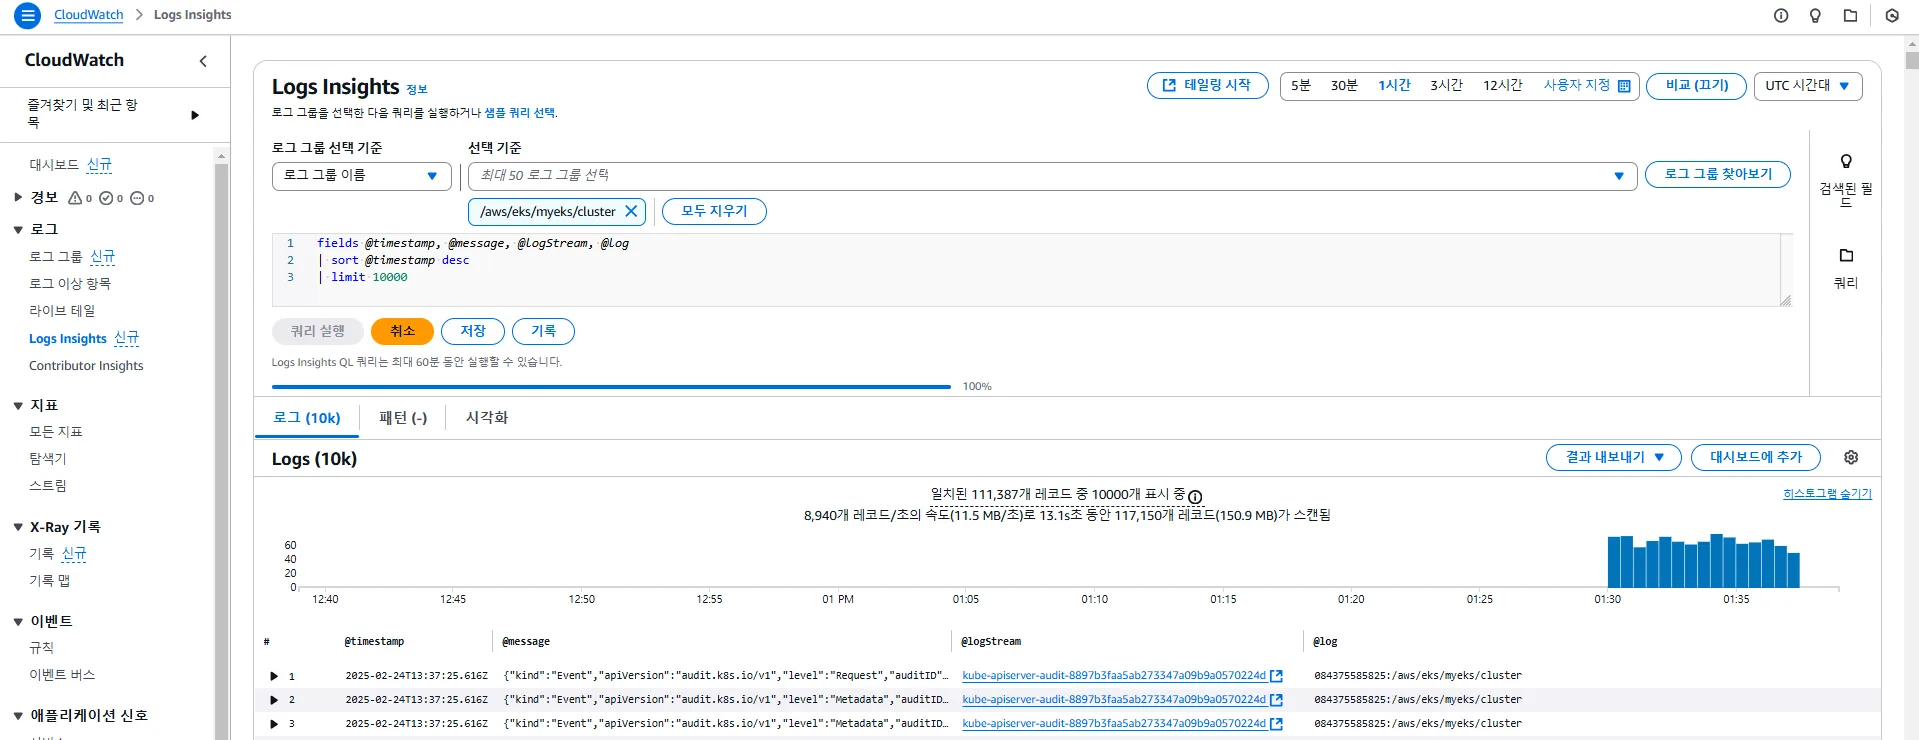
Task: Expand the favorites and recent items section
Action: 195,115
